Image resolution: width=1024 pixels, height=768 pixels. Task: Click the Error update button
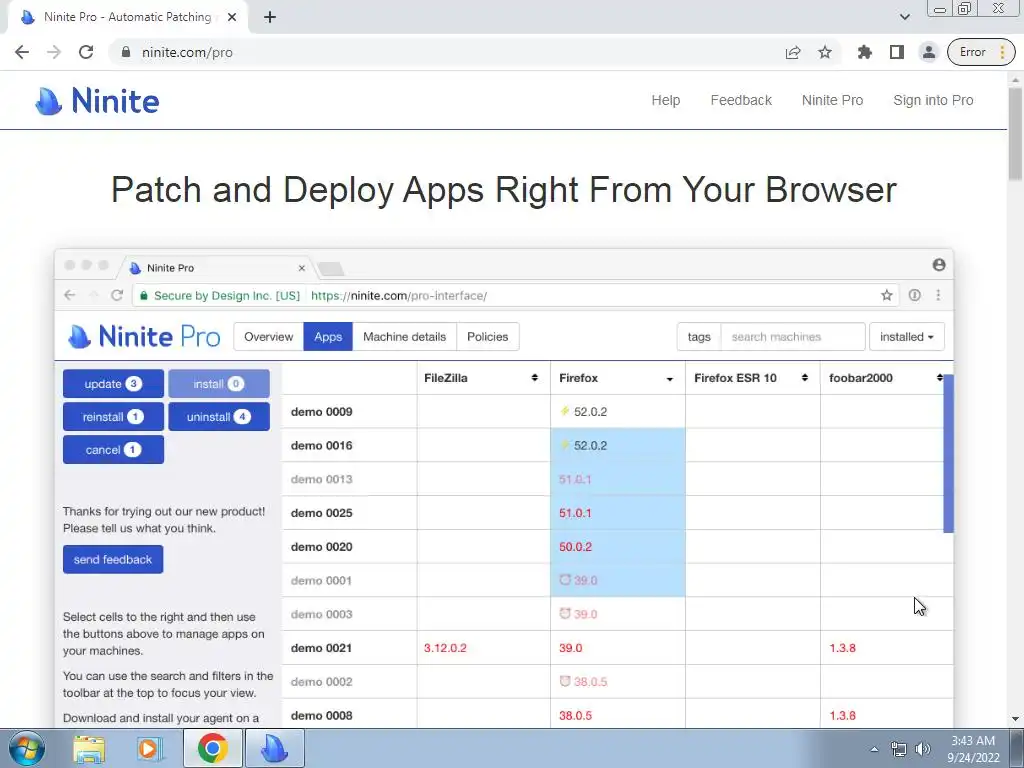981,52
